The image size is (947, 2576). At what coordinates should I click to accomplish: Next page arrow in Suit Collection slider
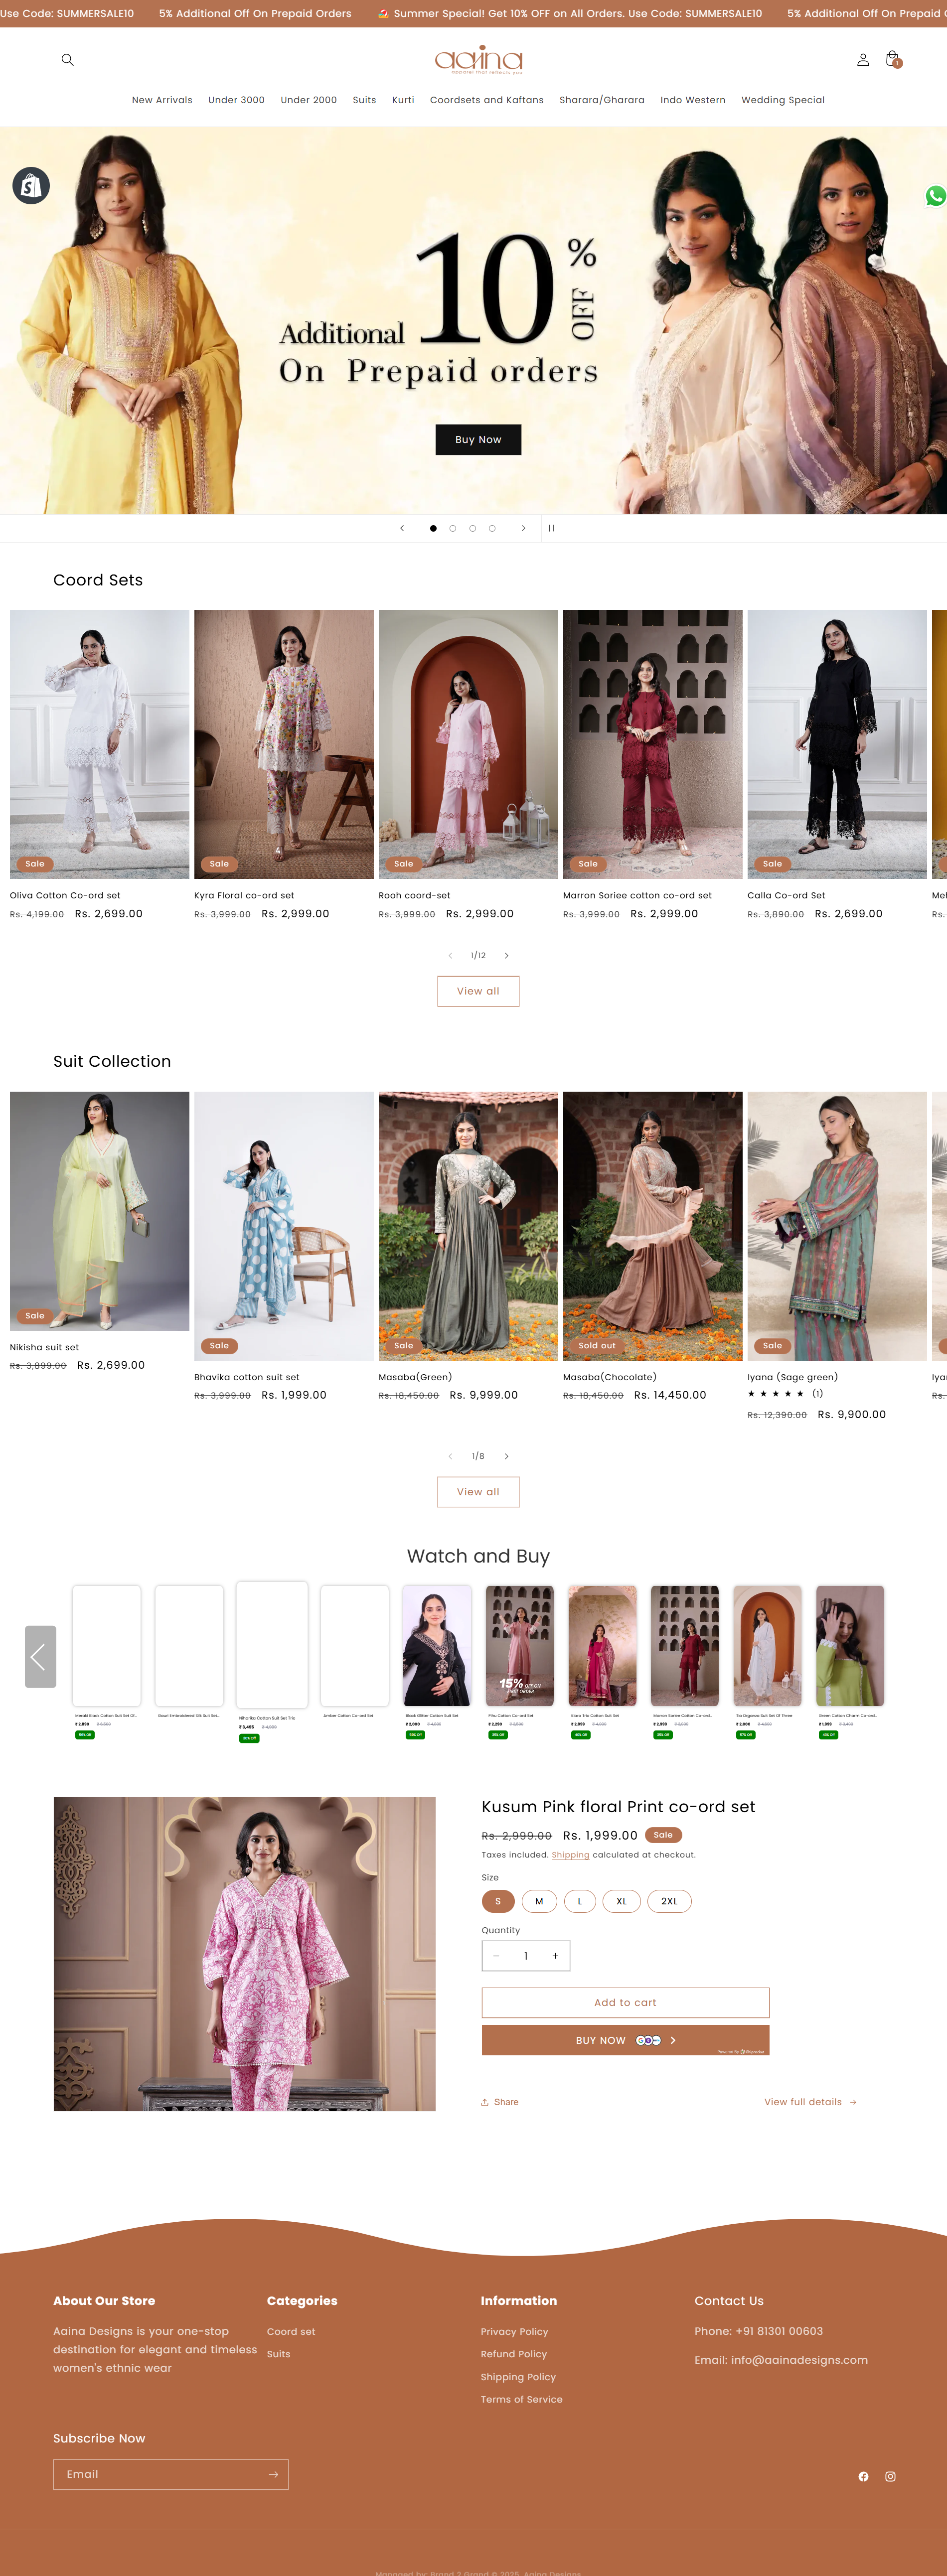click(506, 1456)
